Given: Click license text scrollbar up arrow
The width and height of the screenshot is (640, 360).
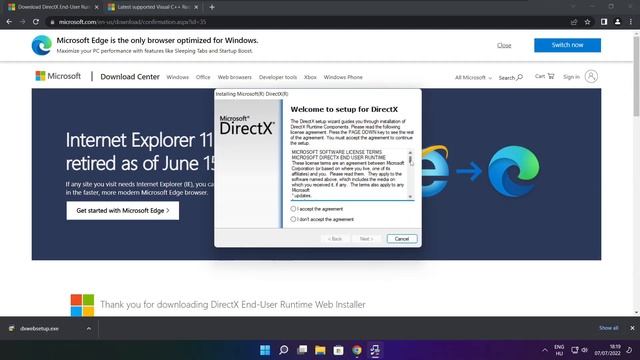Looking at the screenshot, I should tap(410, 153).
